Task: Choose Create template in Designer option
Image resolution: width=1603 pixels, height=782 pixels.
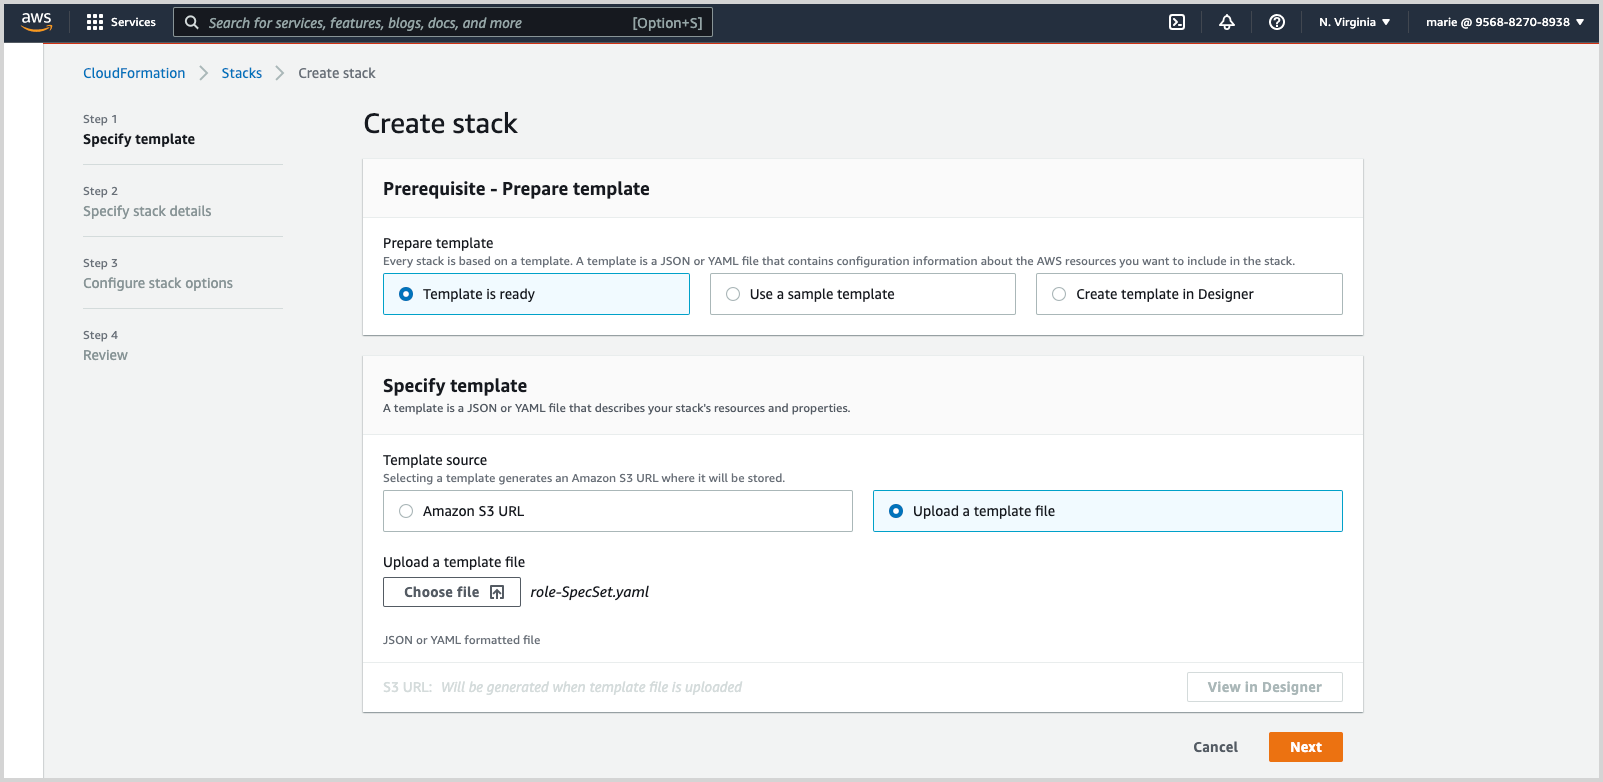Action: [1059, 294]
